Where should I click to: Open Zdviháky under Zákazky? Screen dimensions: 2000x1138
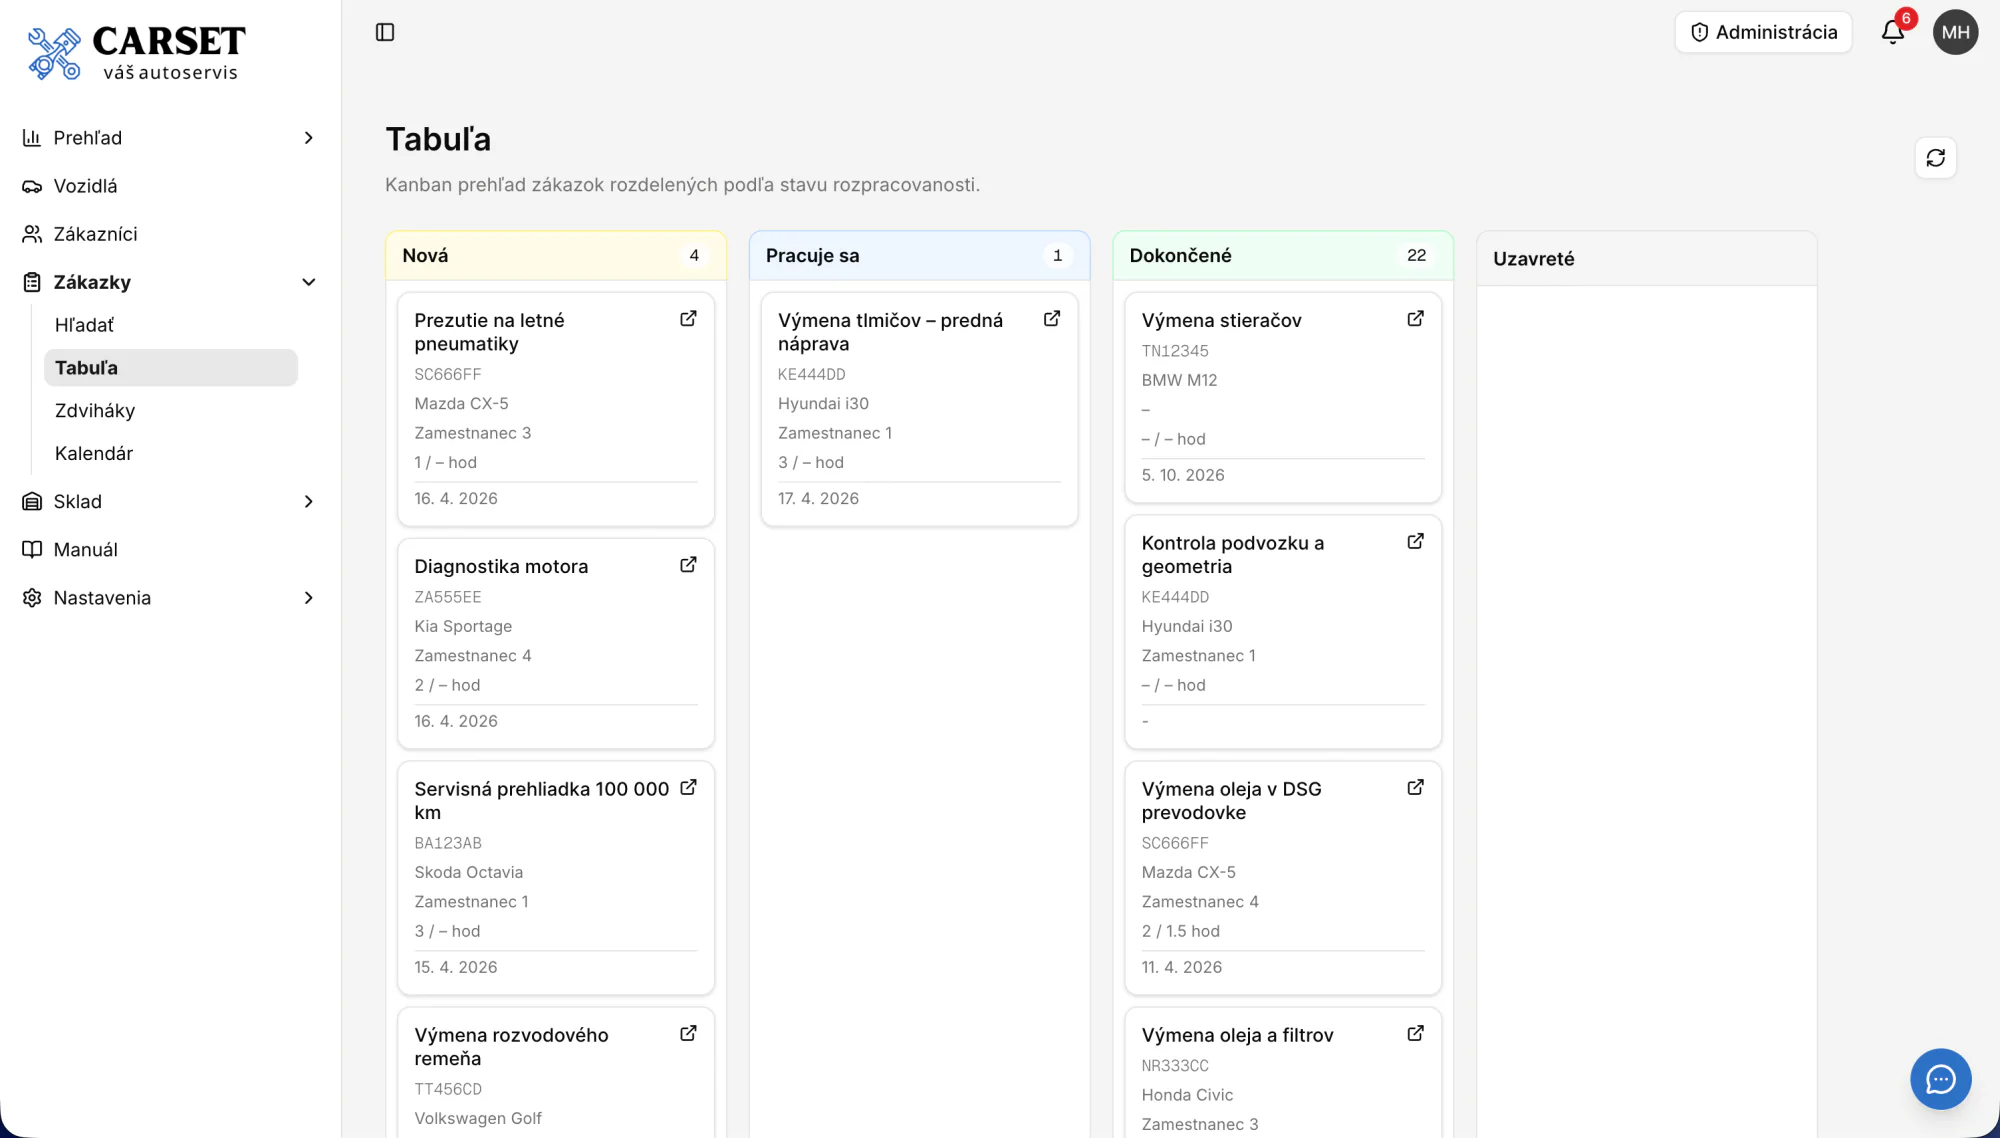[x=170, y=411]
